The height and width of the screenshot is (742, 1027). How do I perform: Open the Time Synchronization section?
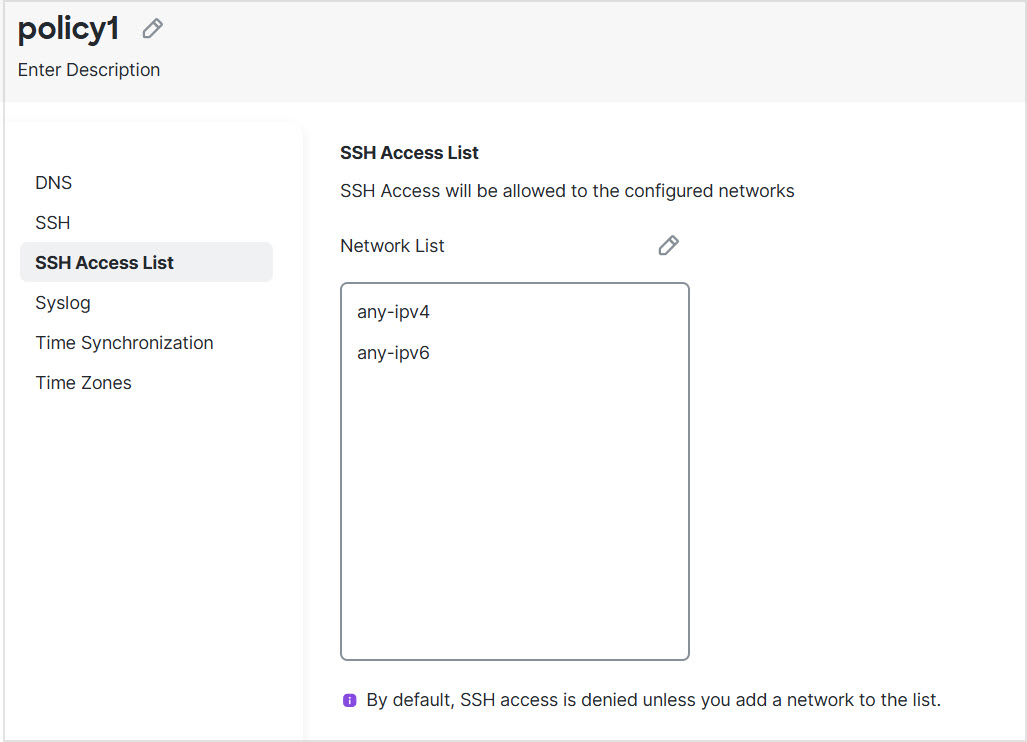(x=124, y=342)
